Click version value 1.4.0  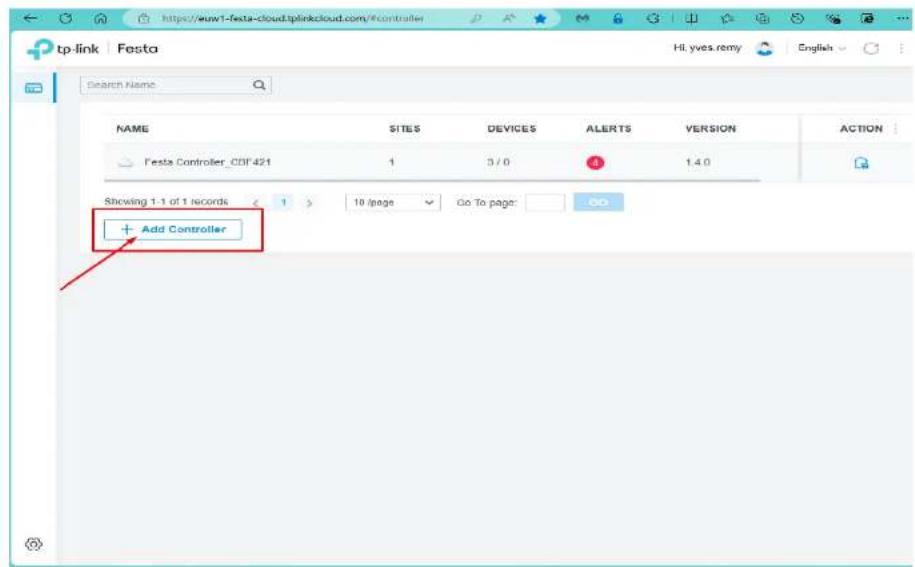[697, 162]
